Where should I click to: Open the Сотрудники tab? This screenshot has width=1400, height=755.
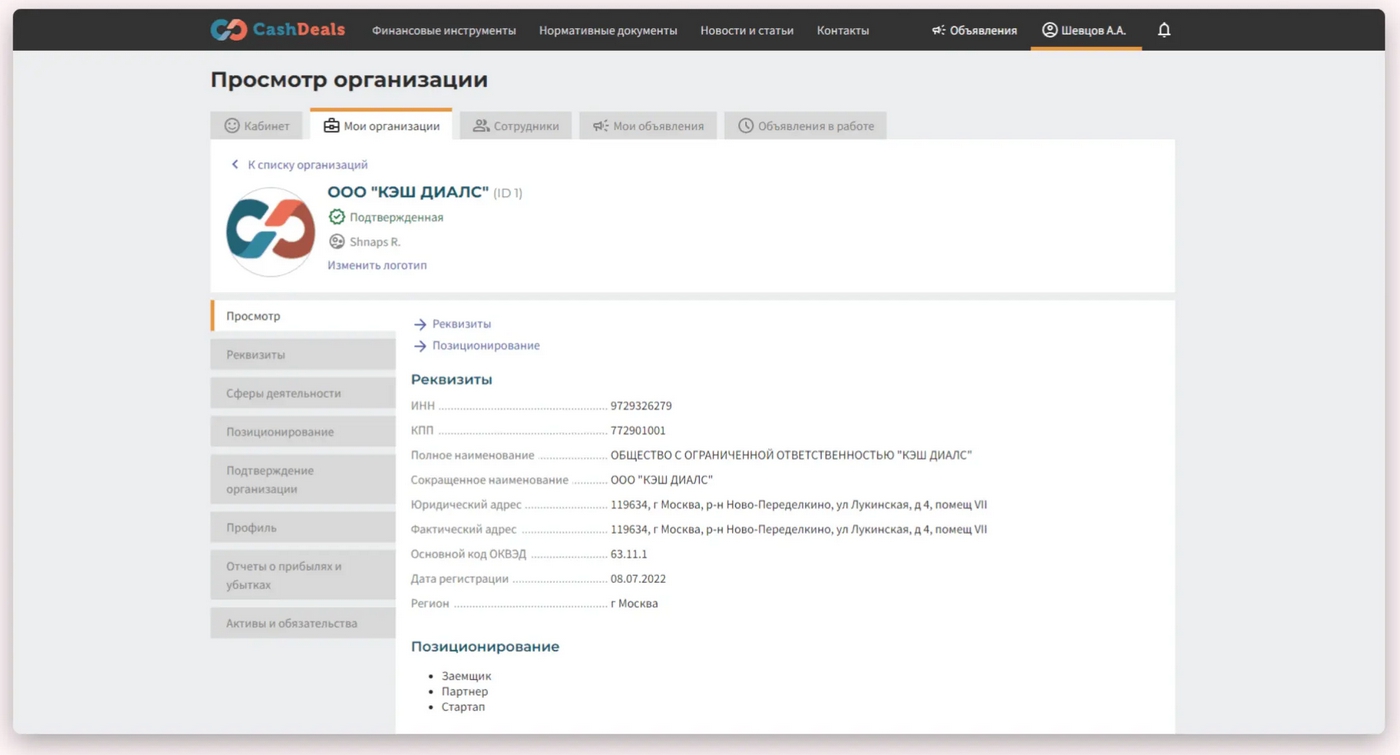(x=515, y=126)
